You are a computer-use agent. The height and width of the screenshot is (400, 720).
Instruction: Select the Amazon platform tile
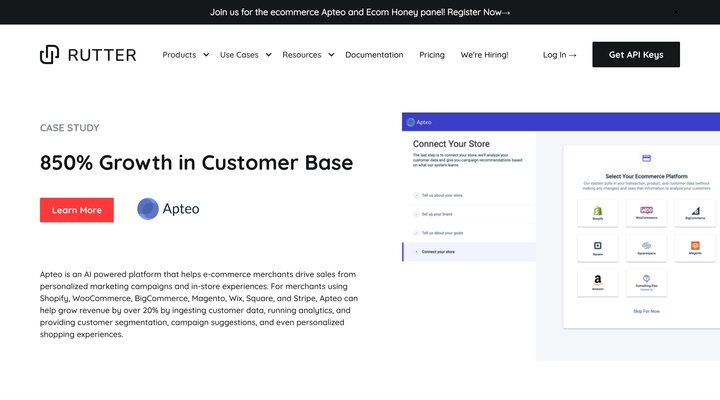pyautogui.click(x=598, y=282)
